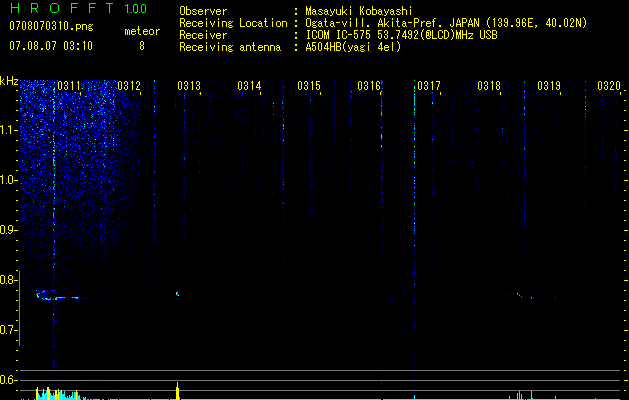This screenshot has width=629, height=400.
Task: Click the meteor count value 8
Action: [x=142, y=46]
